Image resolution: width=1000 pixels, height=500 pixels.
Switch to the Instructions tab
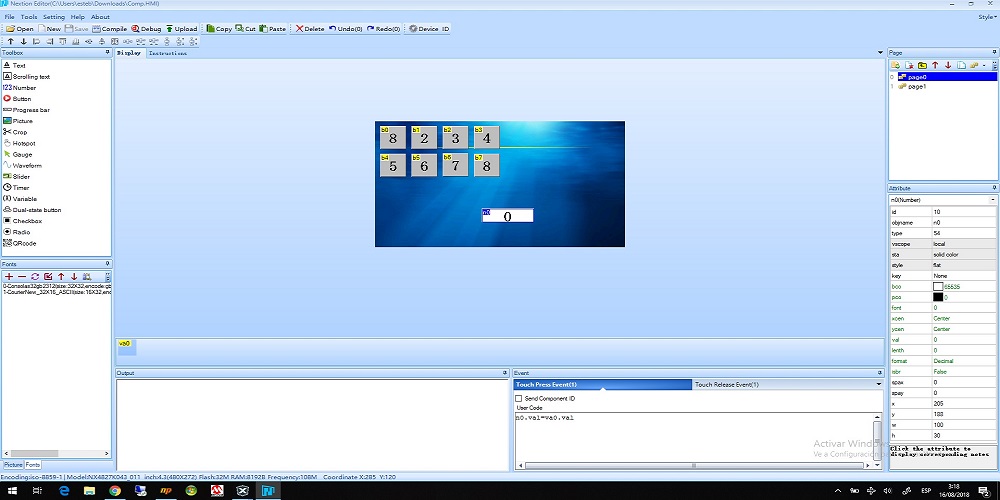click(x=168, y=54)
